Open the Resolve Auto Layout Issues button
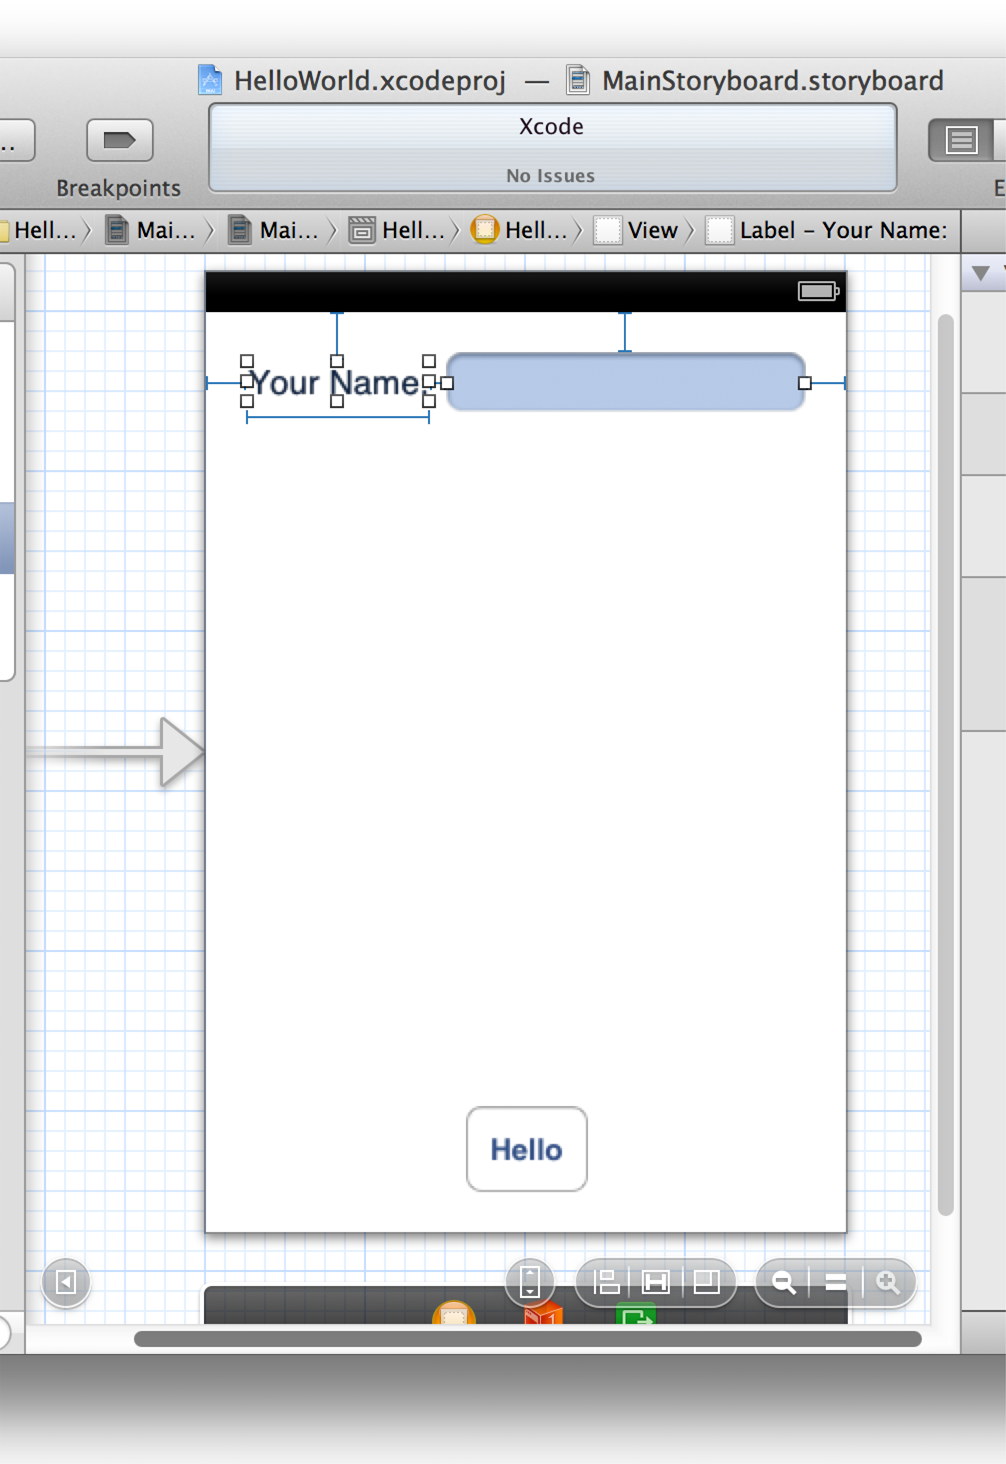Image resolution: width=1006 pixels, height=1464 pixels. tap(707, 1282)
